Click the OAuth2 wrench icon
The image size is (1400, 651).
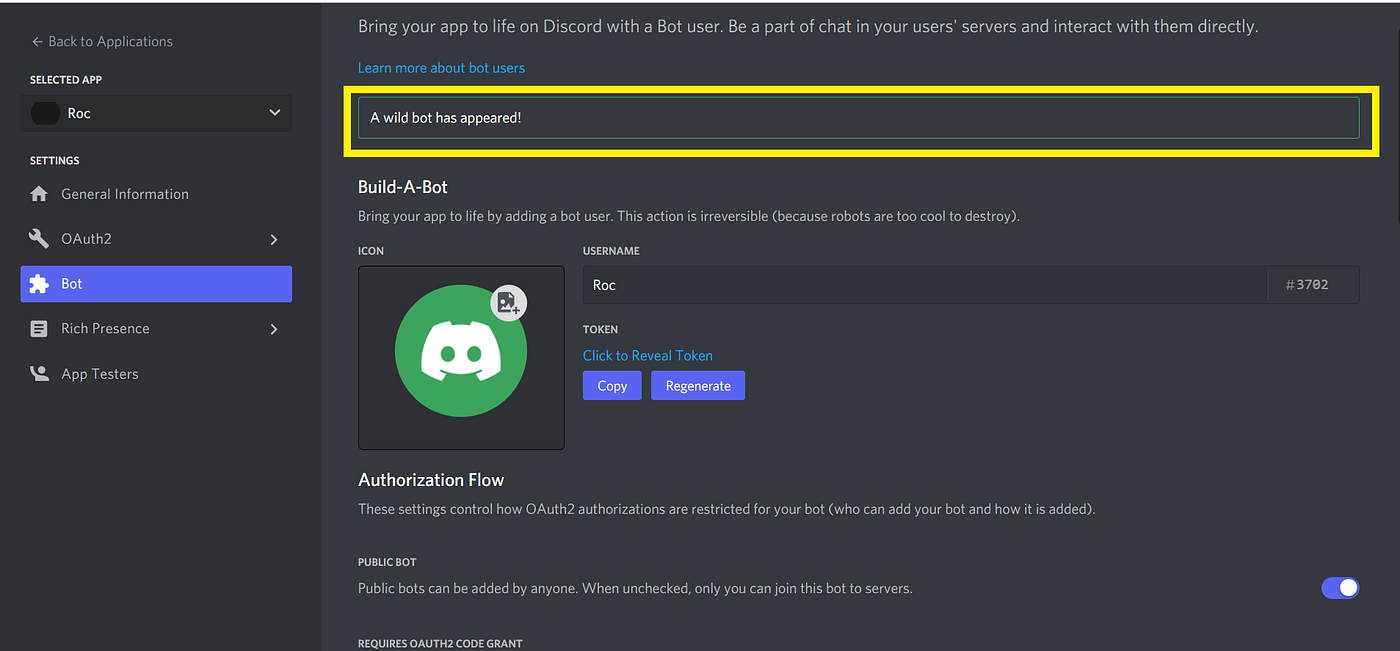pos(38,238)
